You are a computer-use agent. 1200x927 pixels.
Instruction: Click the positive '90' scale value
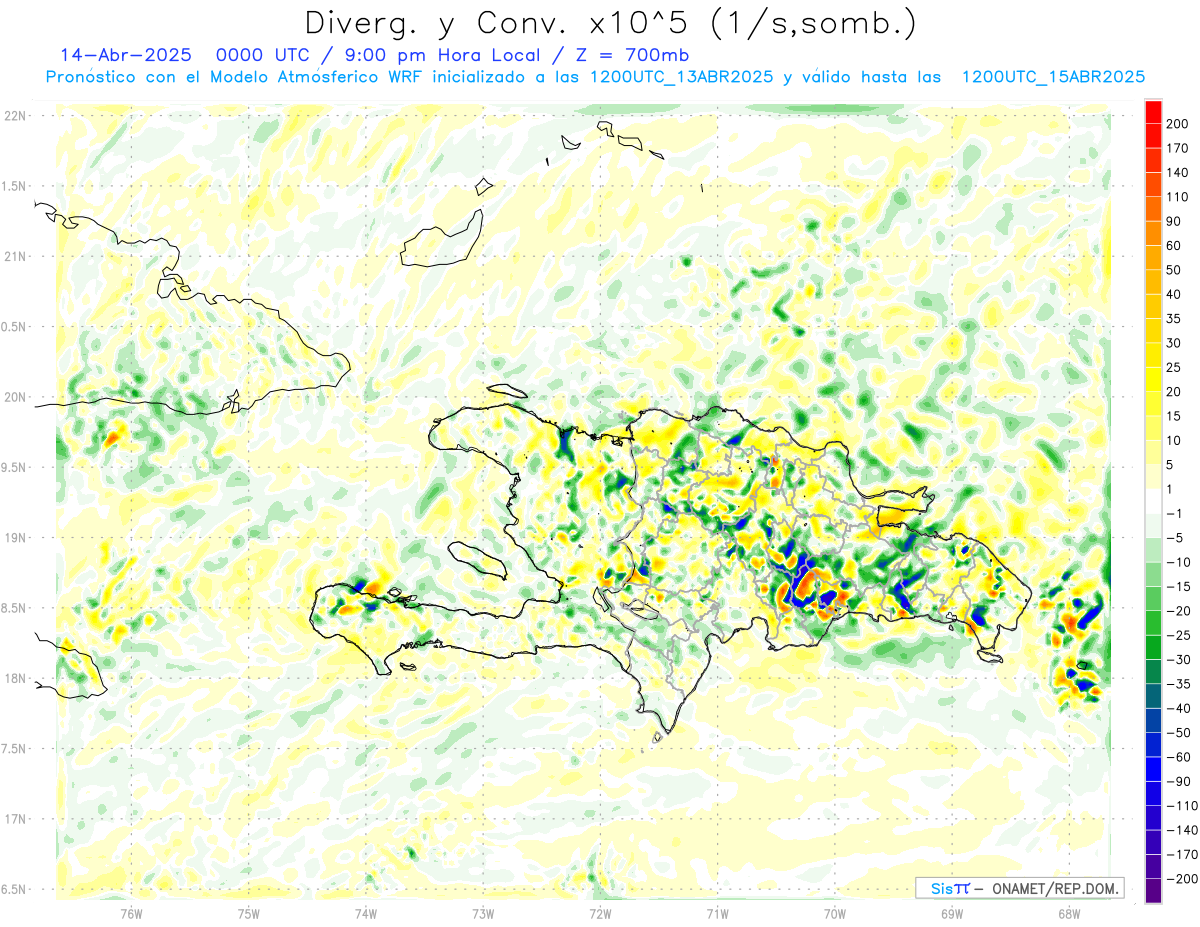point(1174,221)
